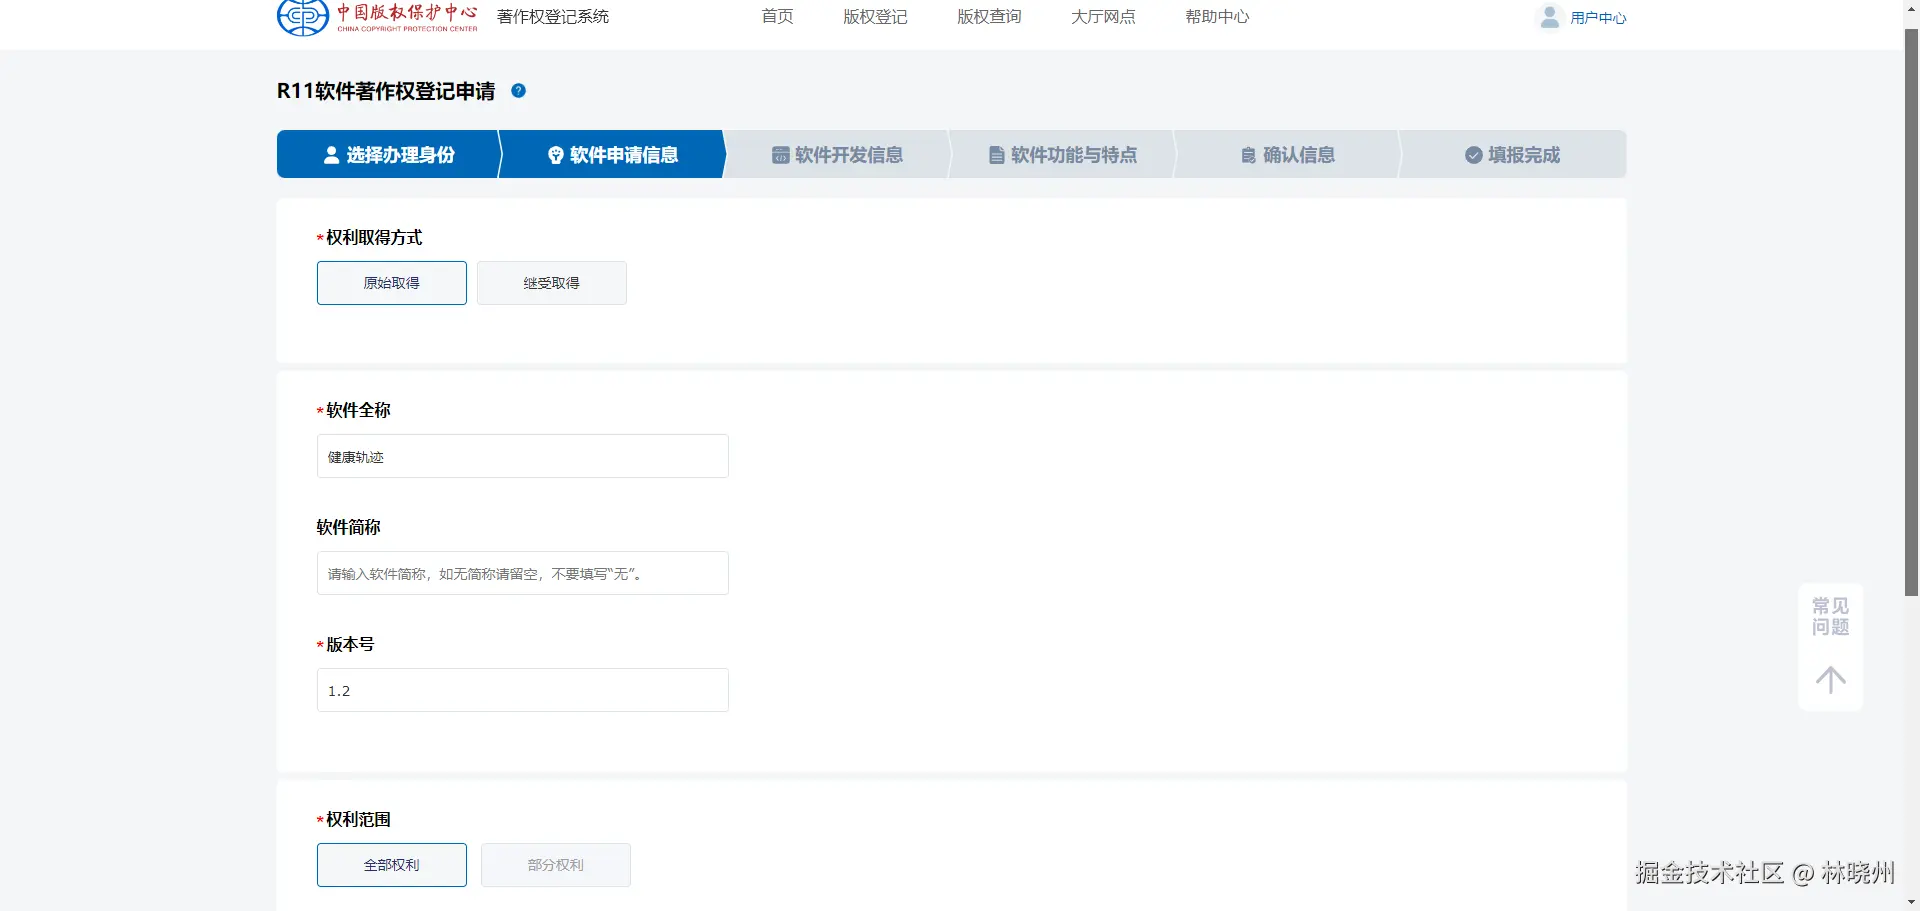The height and width of the screenshot is (911, 1920).
Task: Go to the 软件申请信息 step
Action: coord(612,155)
